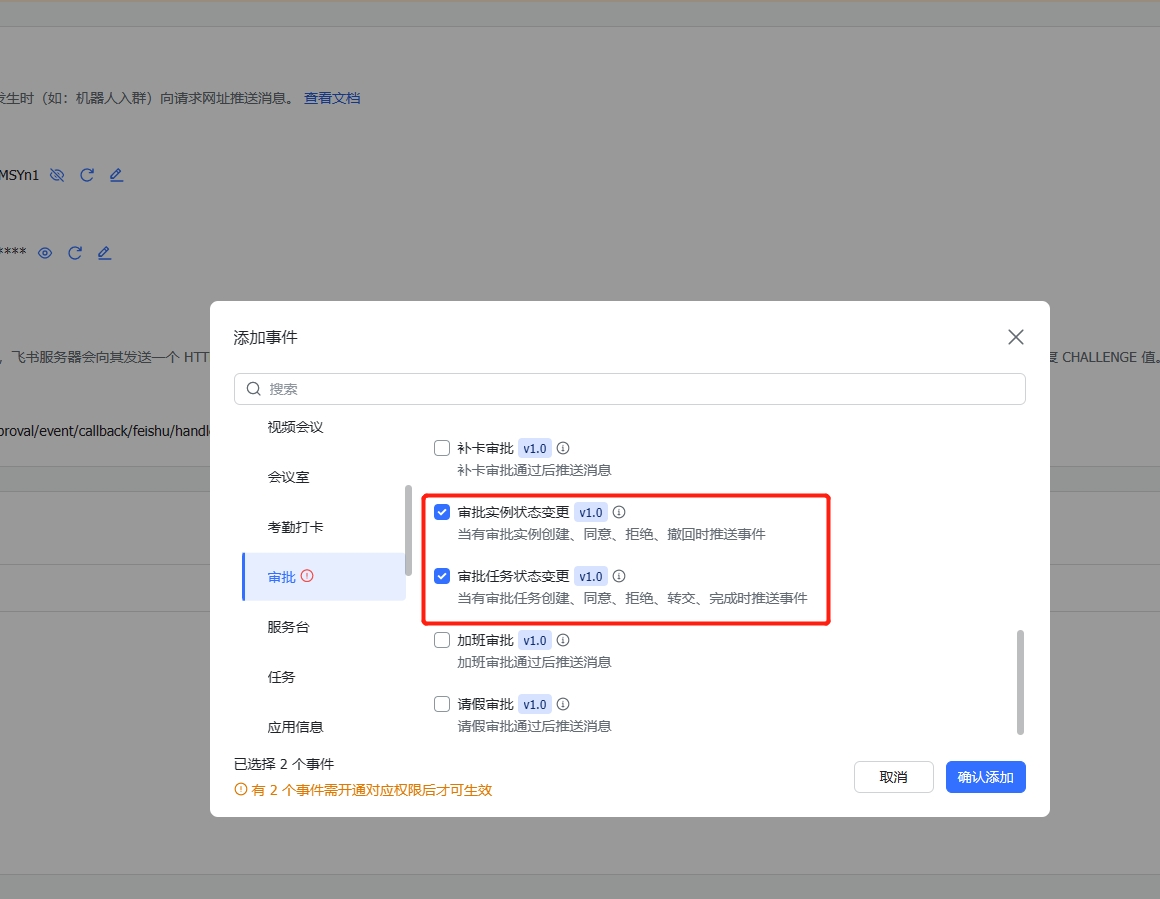Click the 取消 button

tap(894, 777)
